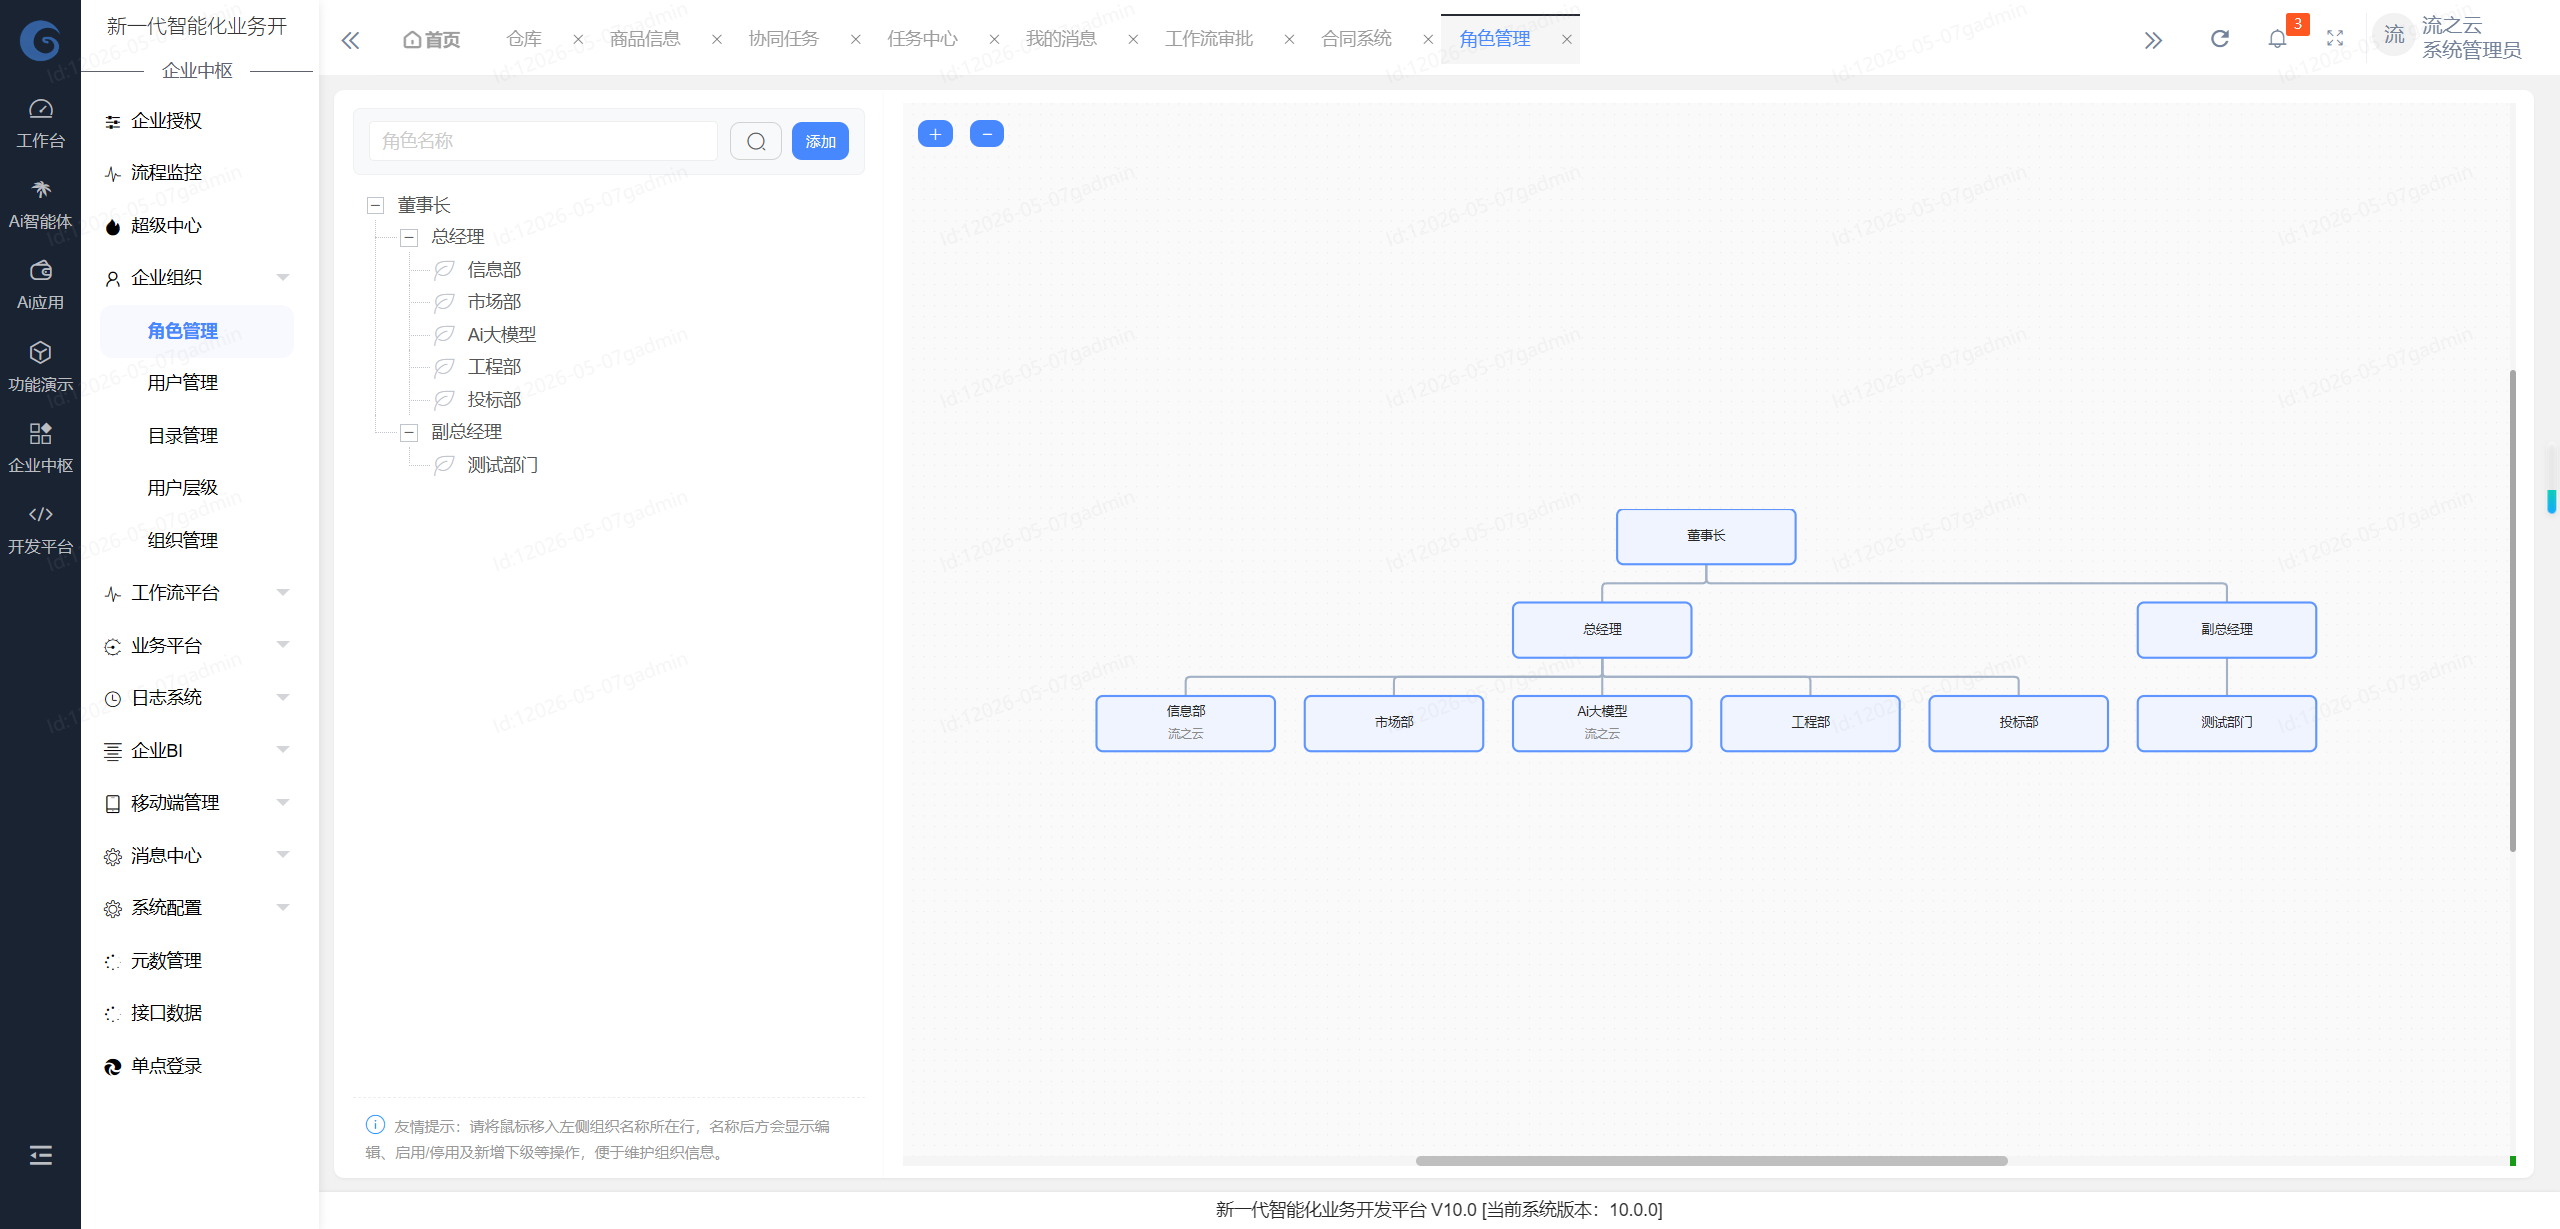This screenshot has width=2560, height=1229.
Task: Zoom out the org chart with minus
Action: point(987,134)
